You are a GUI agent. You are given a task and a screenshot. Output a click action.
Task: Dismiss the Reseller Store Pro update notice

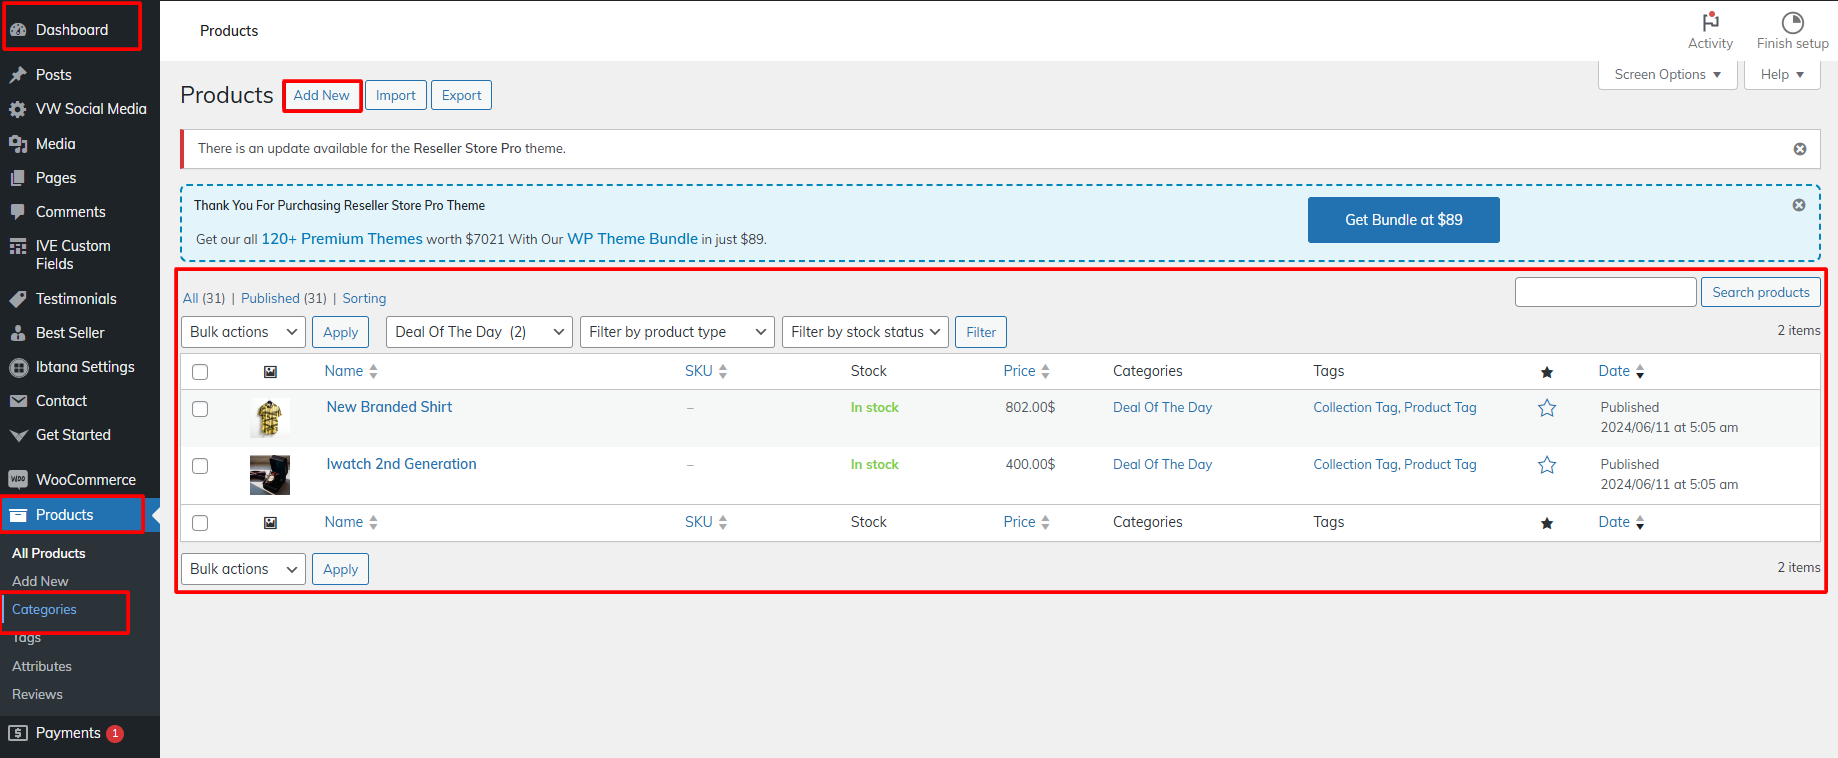[1799, 149]
